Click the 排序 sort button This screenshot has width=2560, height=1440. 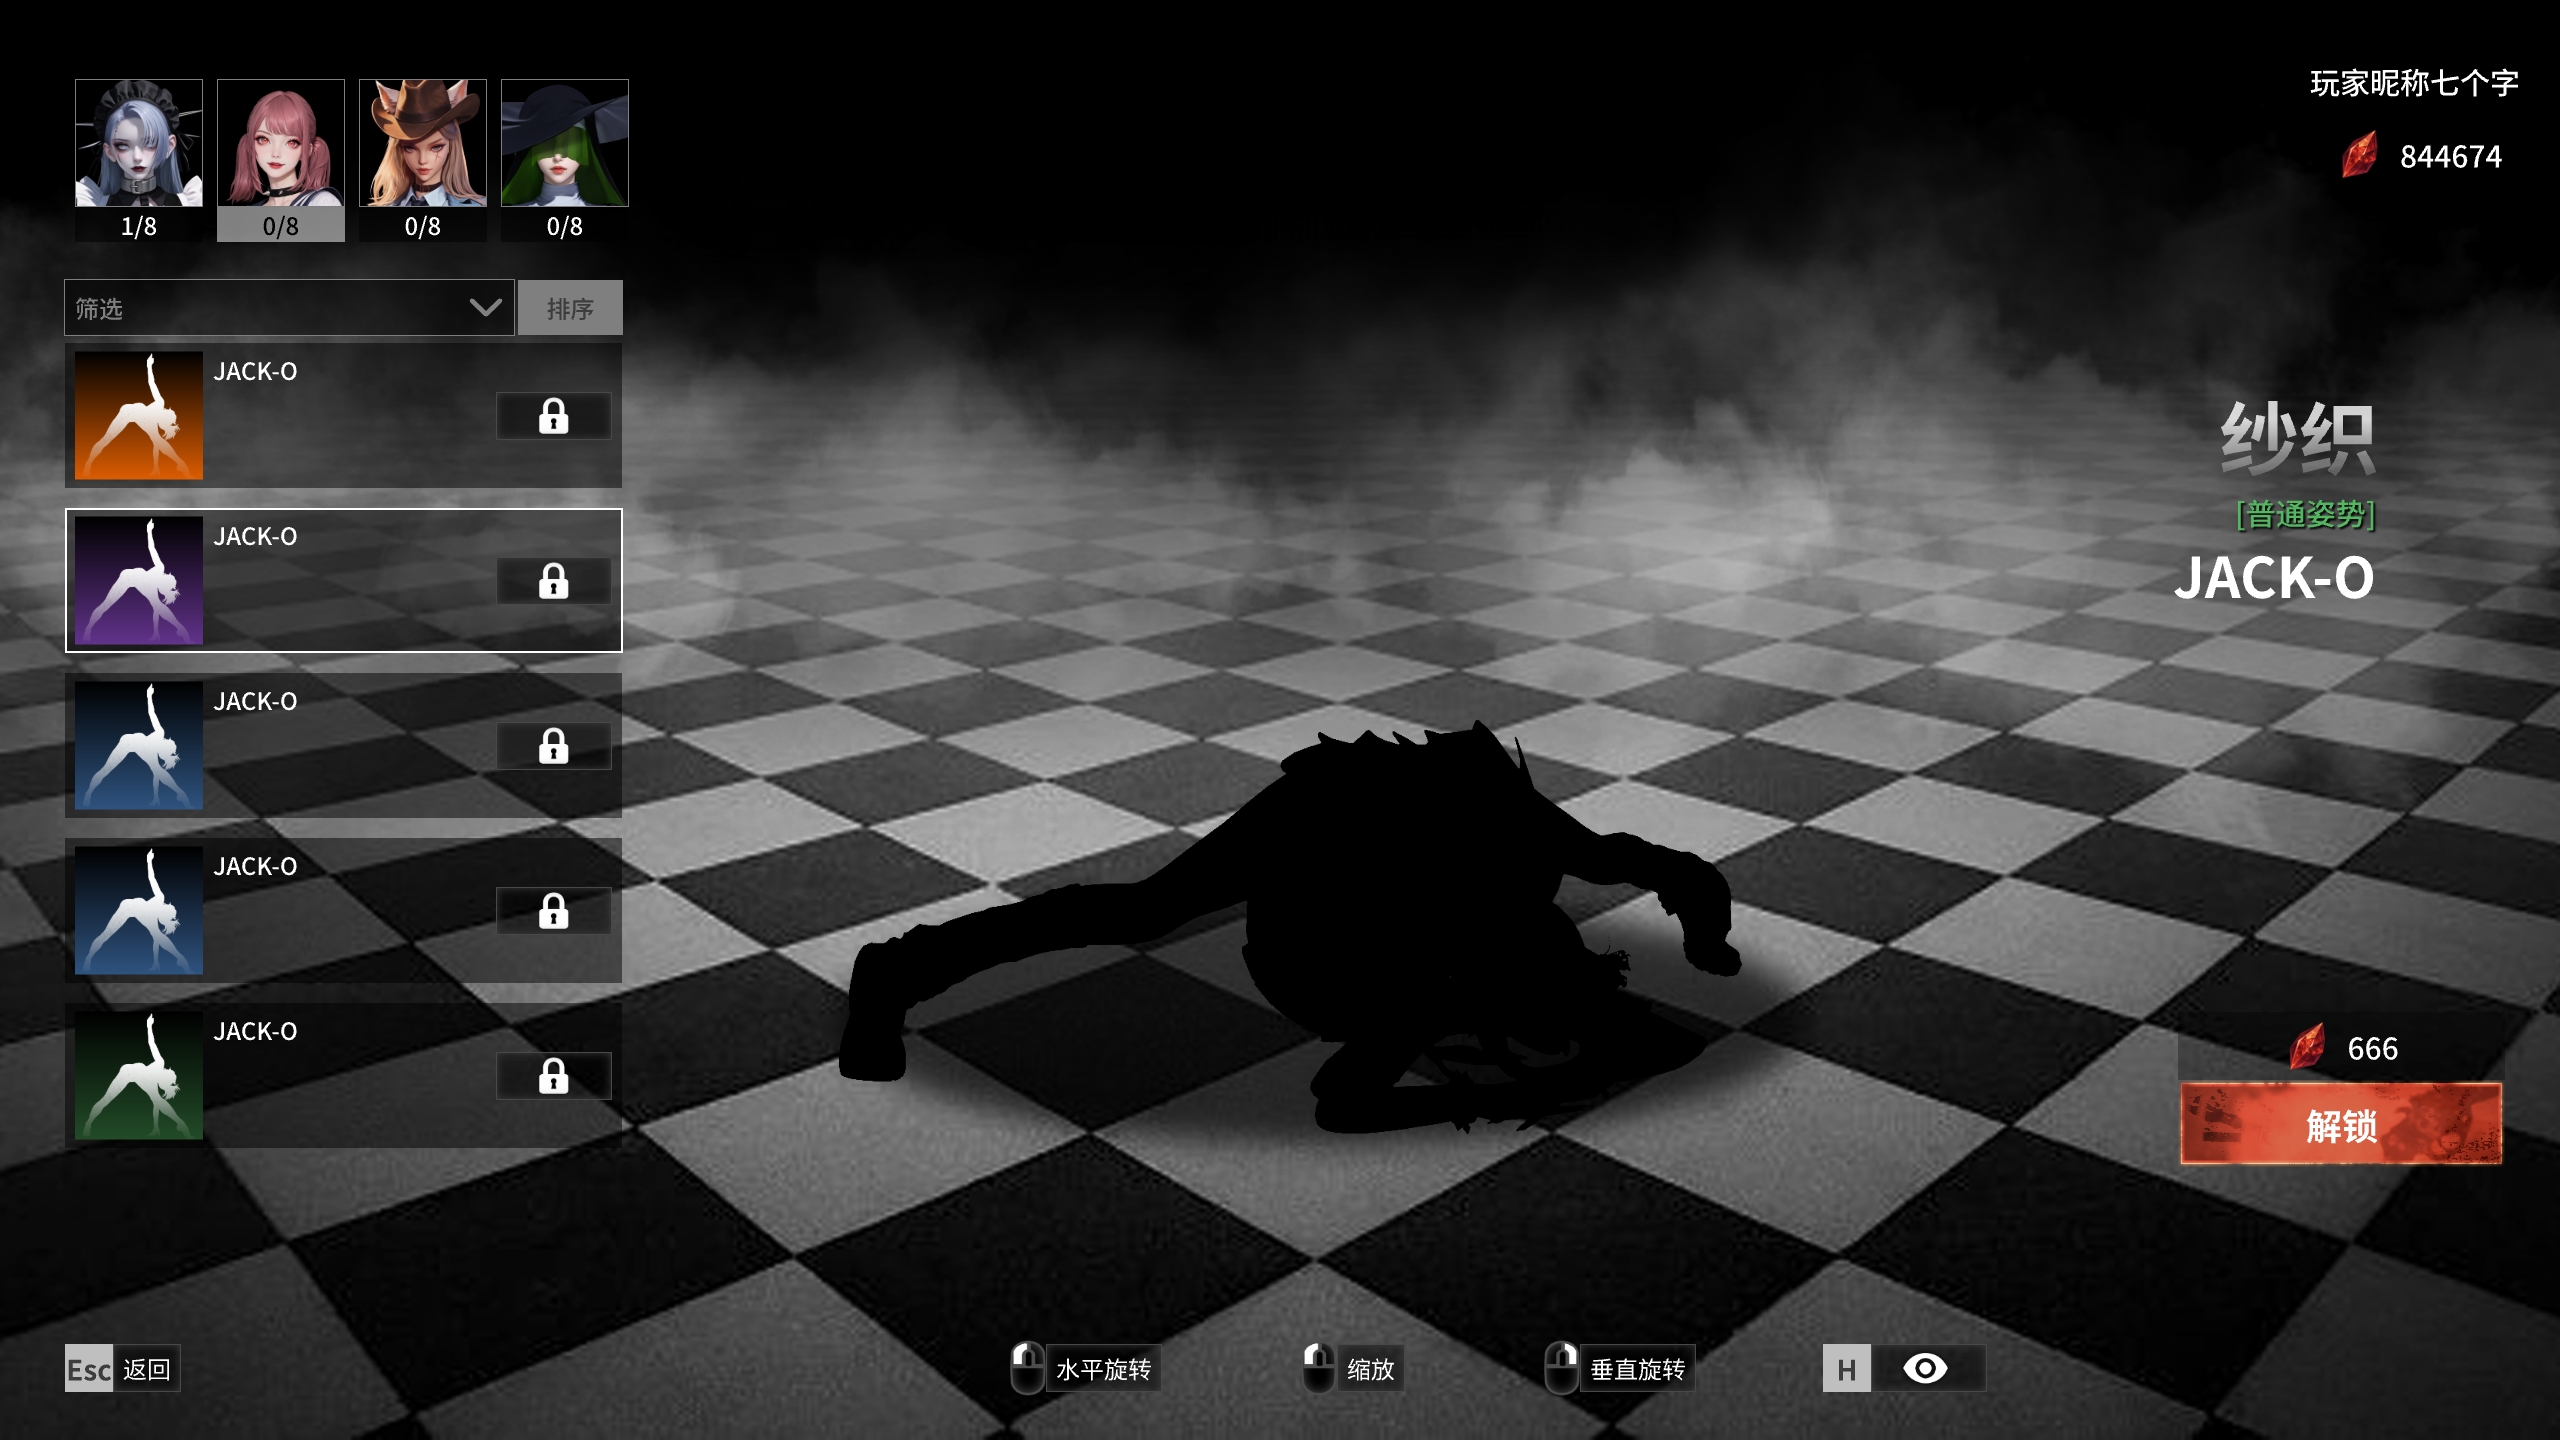pyautogui.click(x=570, y=308)
